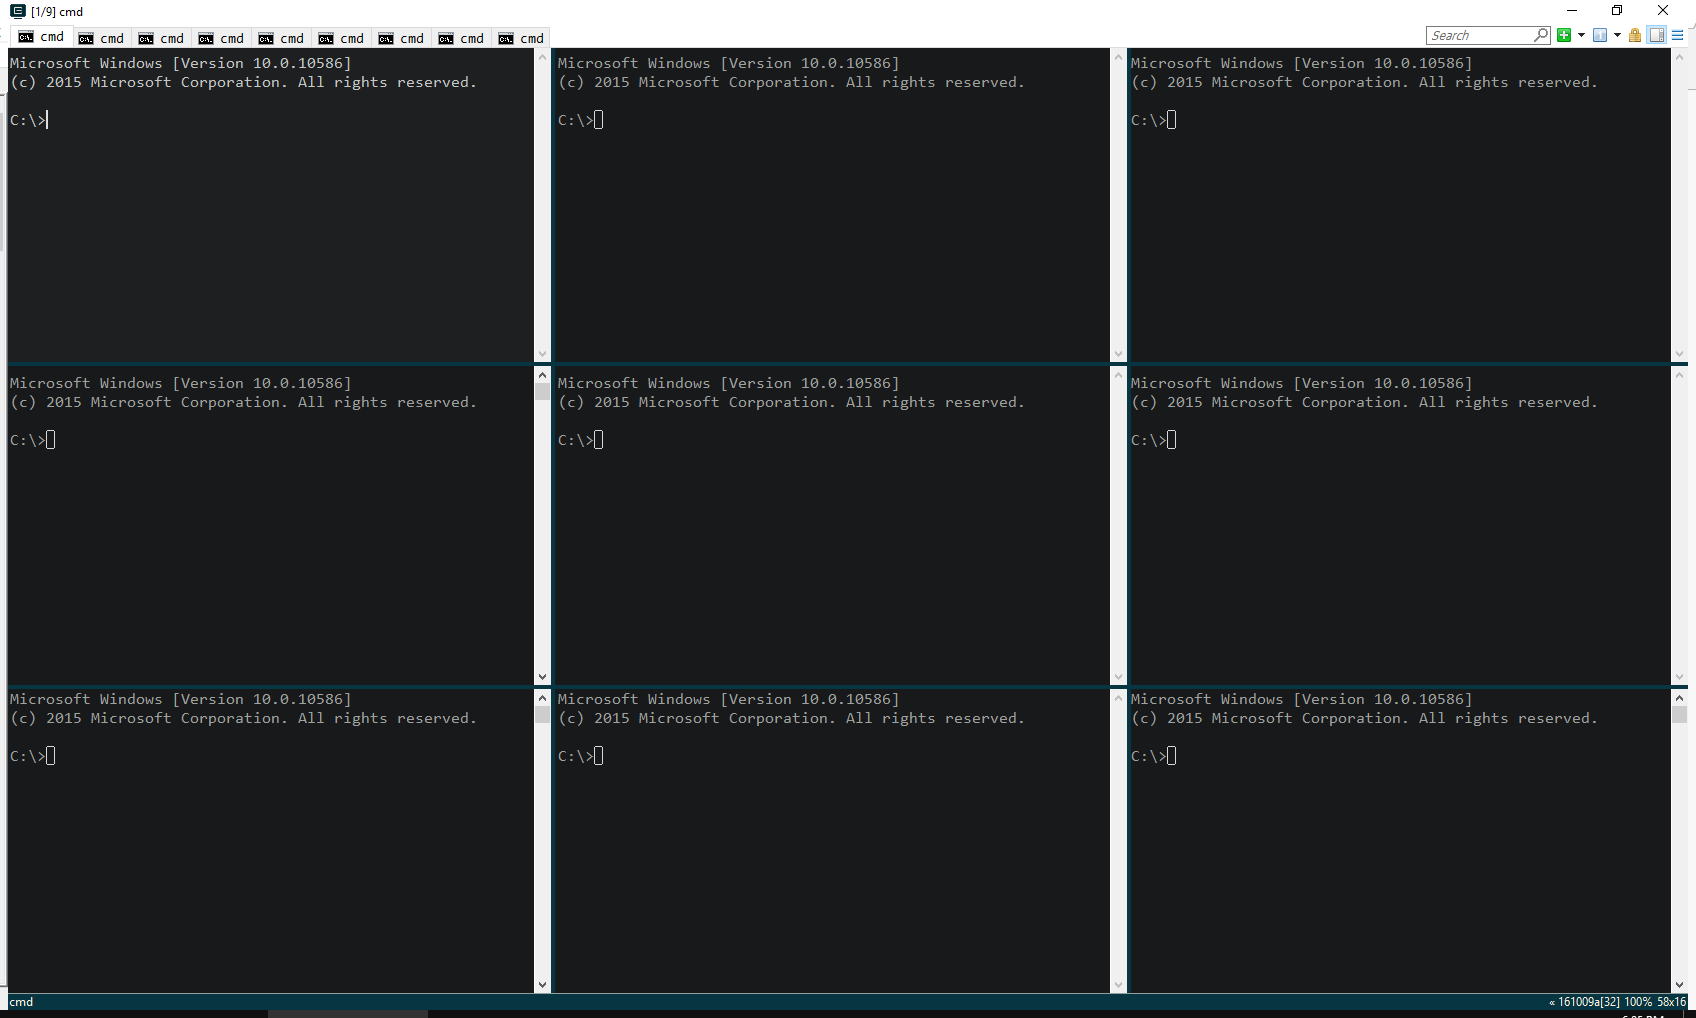Click scroll-down arrow of the center pane scrollbar

click(1118, 677)
